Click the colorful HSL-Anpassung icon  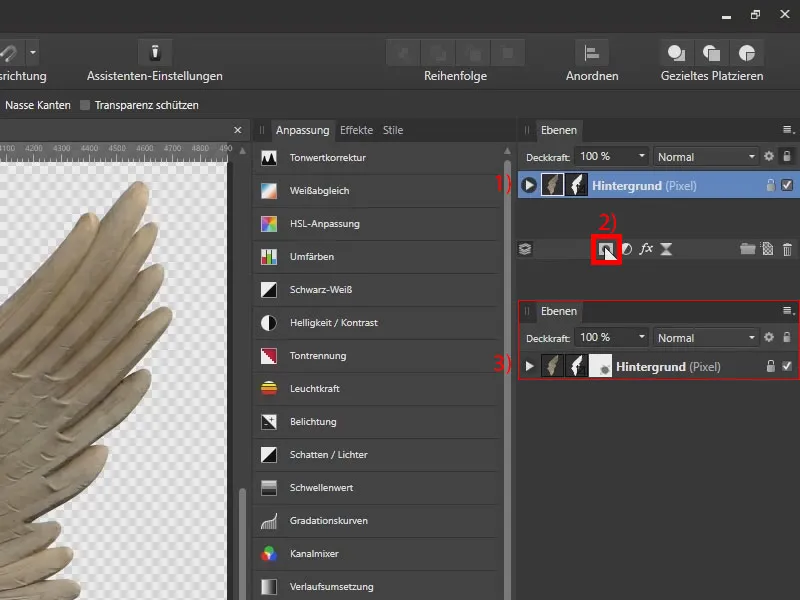click(269, 223)
